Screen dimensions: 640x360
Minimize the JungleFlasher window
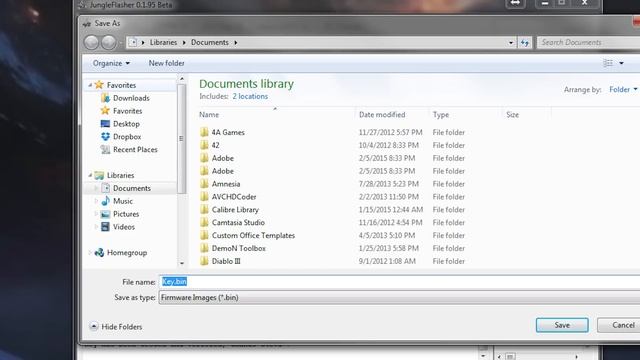545,3
